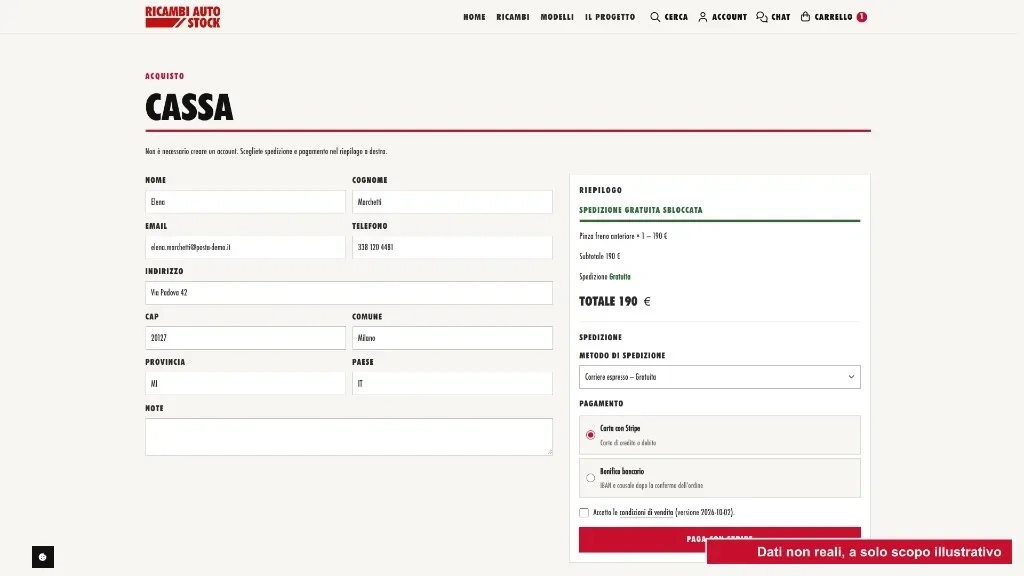1024x576 pixels.
Task: Click 'Spedizione gratuita sbloccata' text
Action: click(641, 210)
